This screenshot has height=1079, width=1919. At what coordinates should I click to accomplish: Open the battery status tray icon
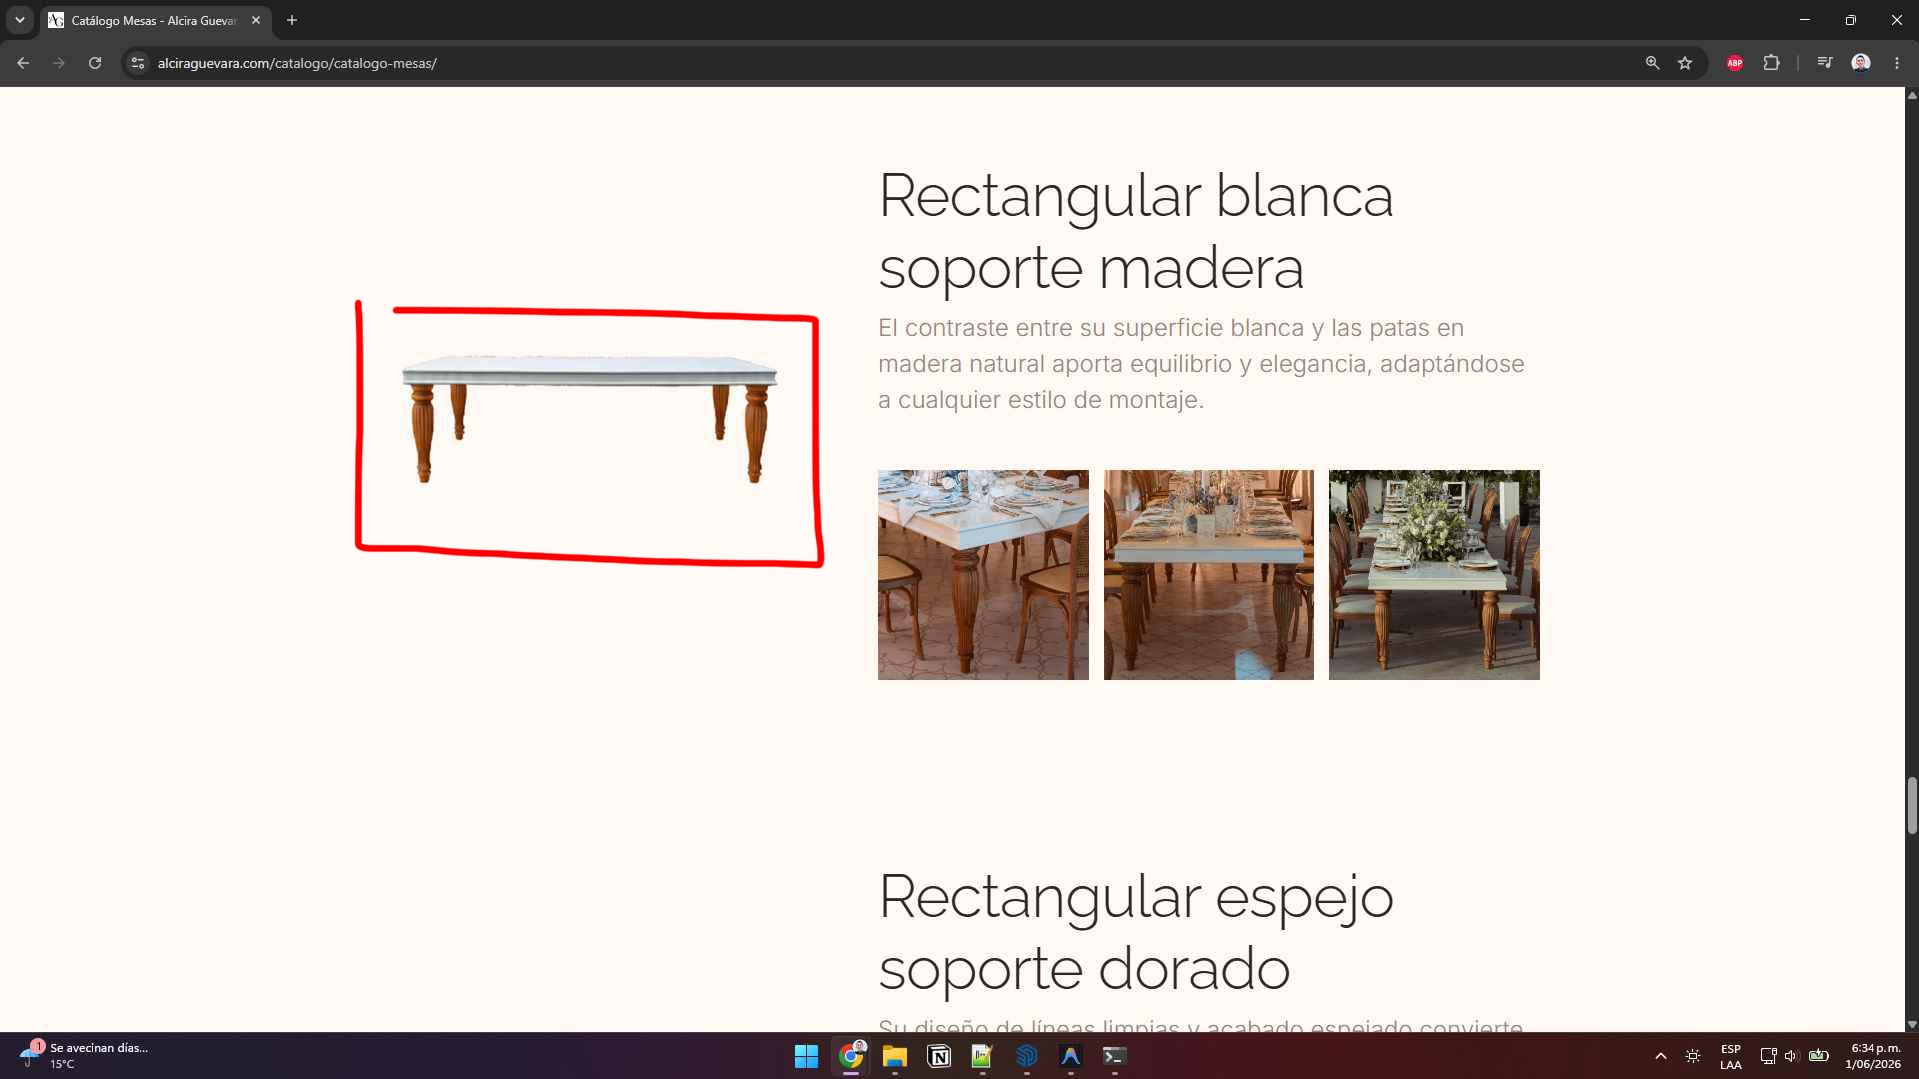tap(1819, 1056)
